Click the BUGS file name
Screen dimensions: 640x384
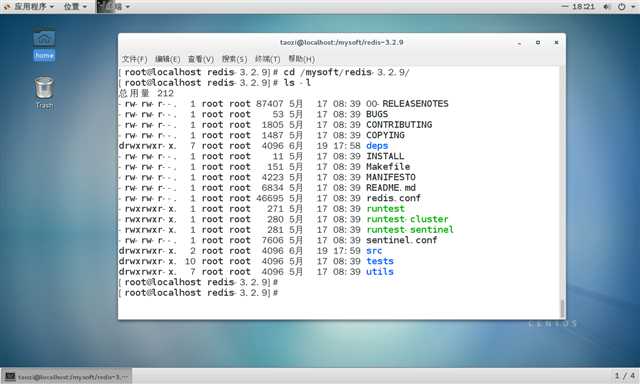coord(377,114)
